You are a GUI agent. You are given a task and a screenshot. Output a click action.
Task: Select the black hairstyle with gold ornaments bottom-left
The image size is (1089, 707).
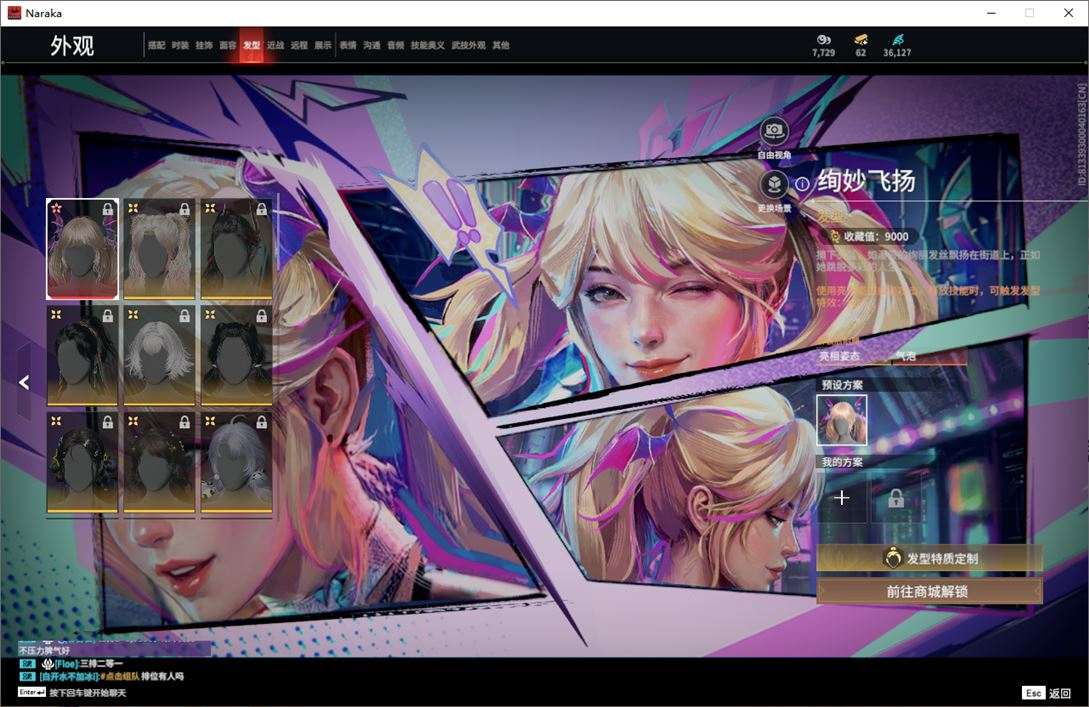tap(83, 463)
